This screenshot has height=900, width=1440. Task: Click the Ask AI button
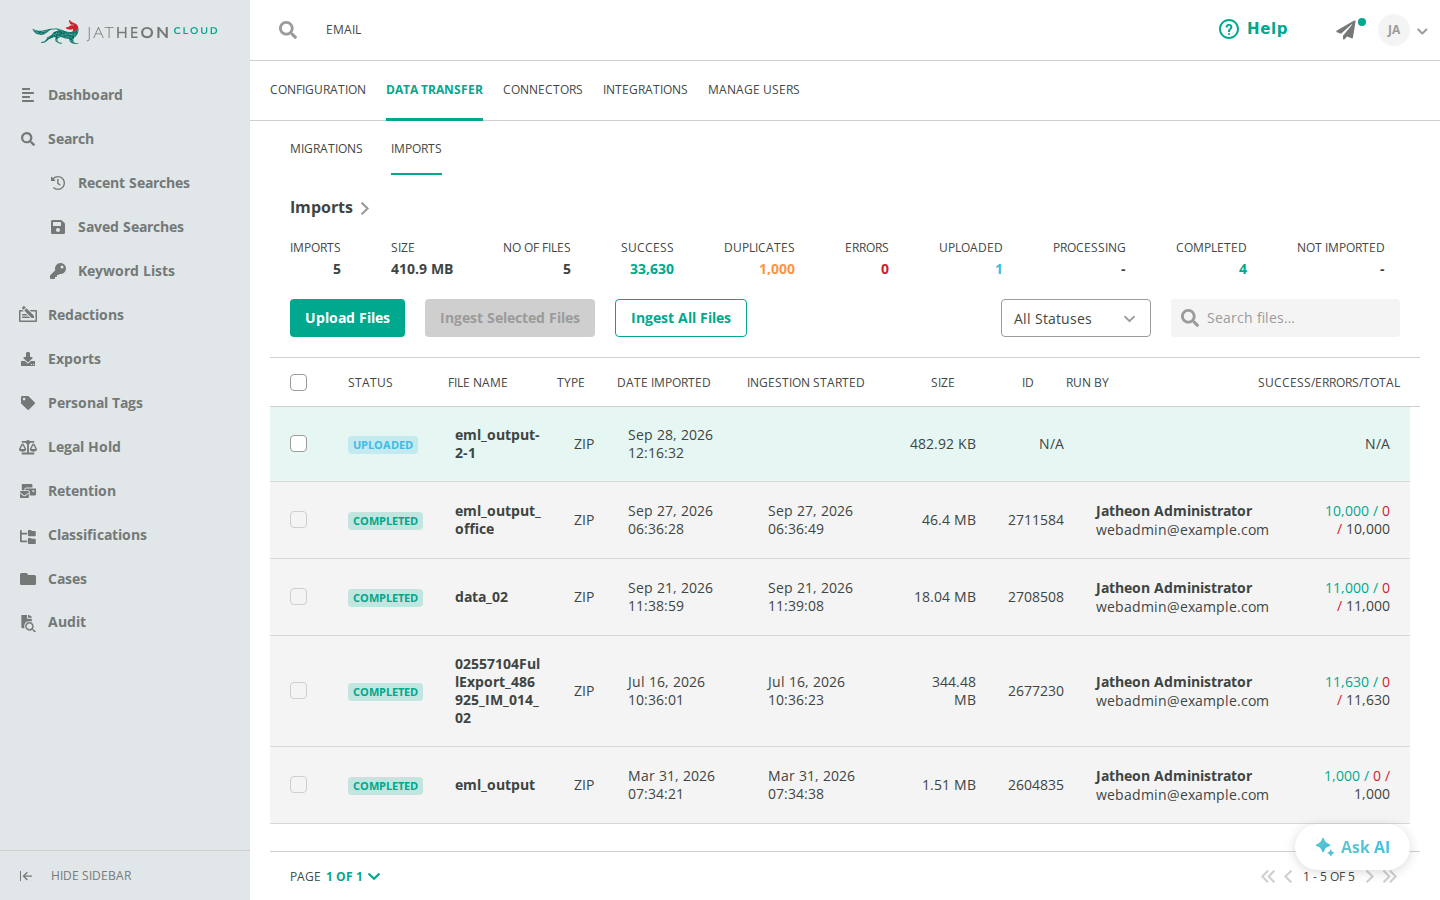[1352, 847]
